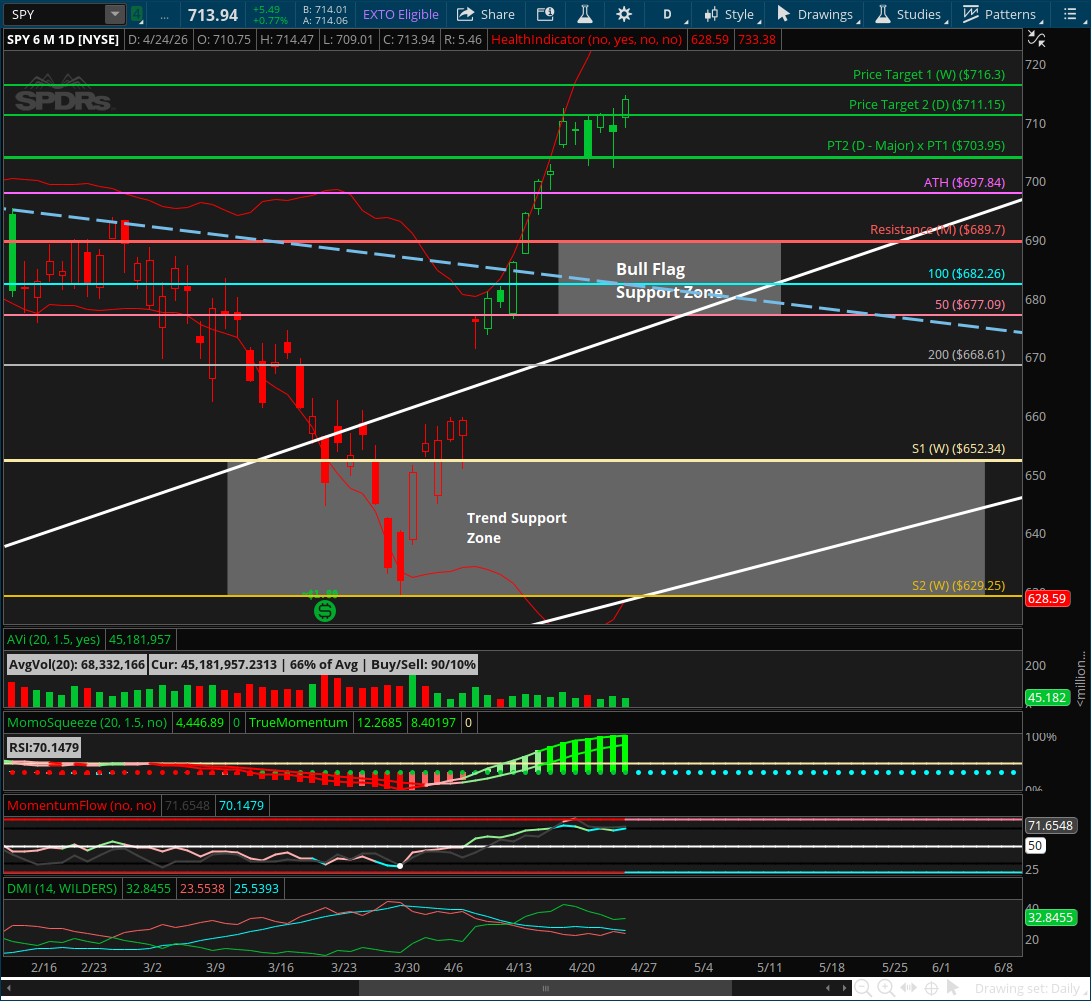The width and height of the screenshot is (1091, 1001).
Task: Click the 3/30 date on time axis
Action: pos(407,968)
